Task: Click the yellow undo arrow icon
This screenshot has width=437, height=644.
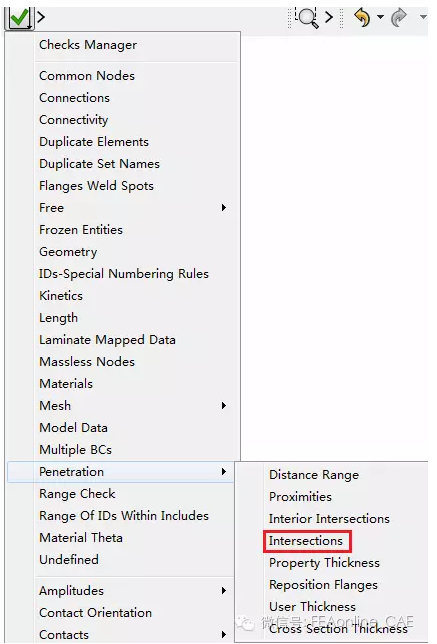Action: [362, 18]
